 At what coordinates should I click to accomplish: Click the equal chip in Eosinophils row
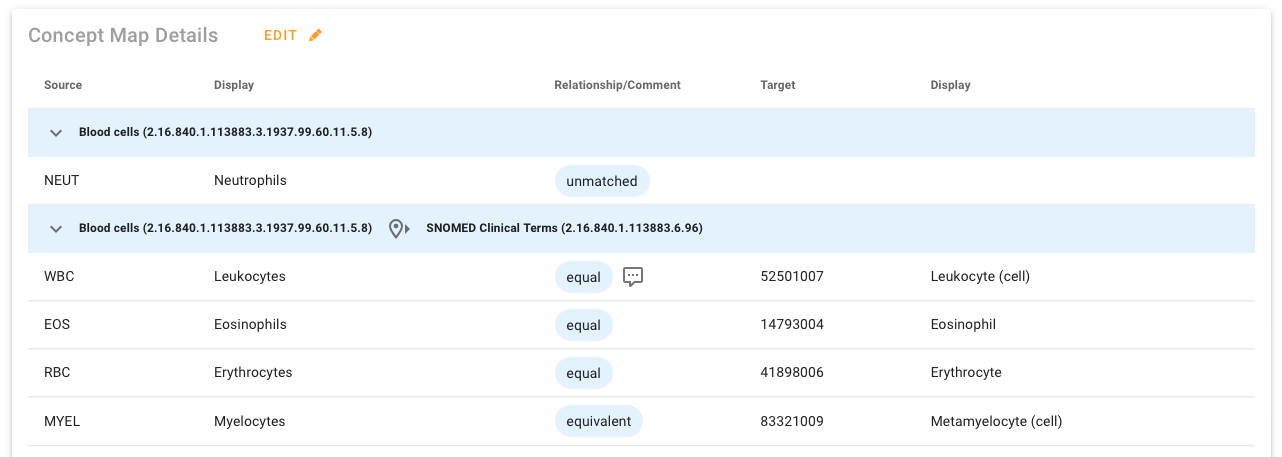tap(583, 325)
